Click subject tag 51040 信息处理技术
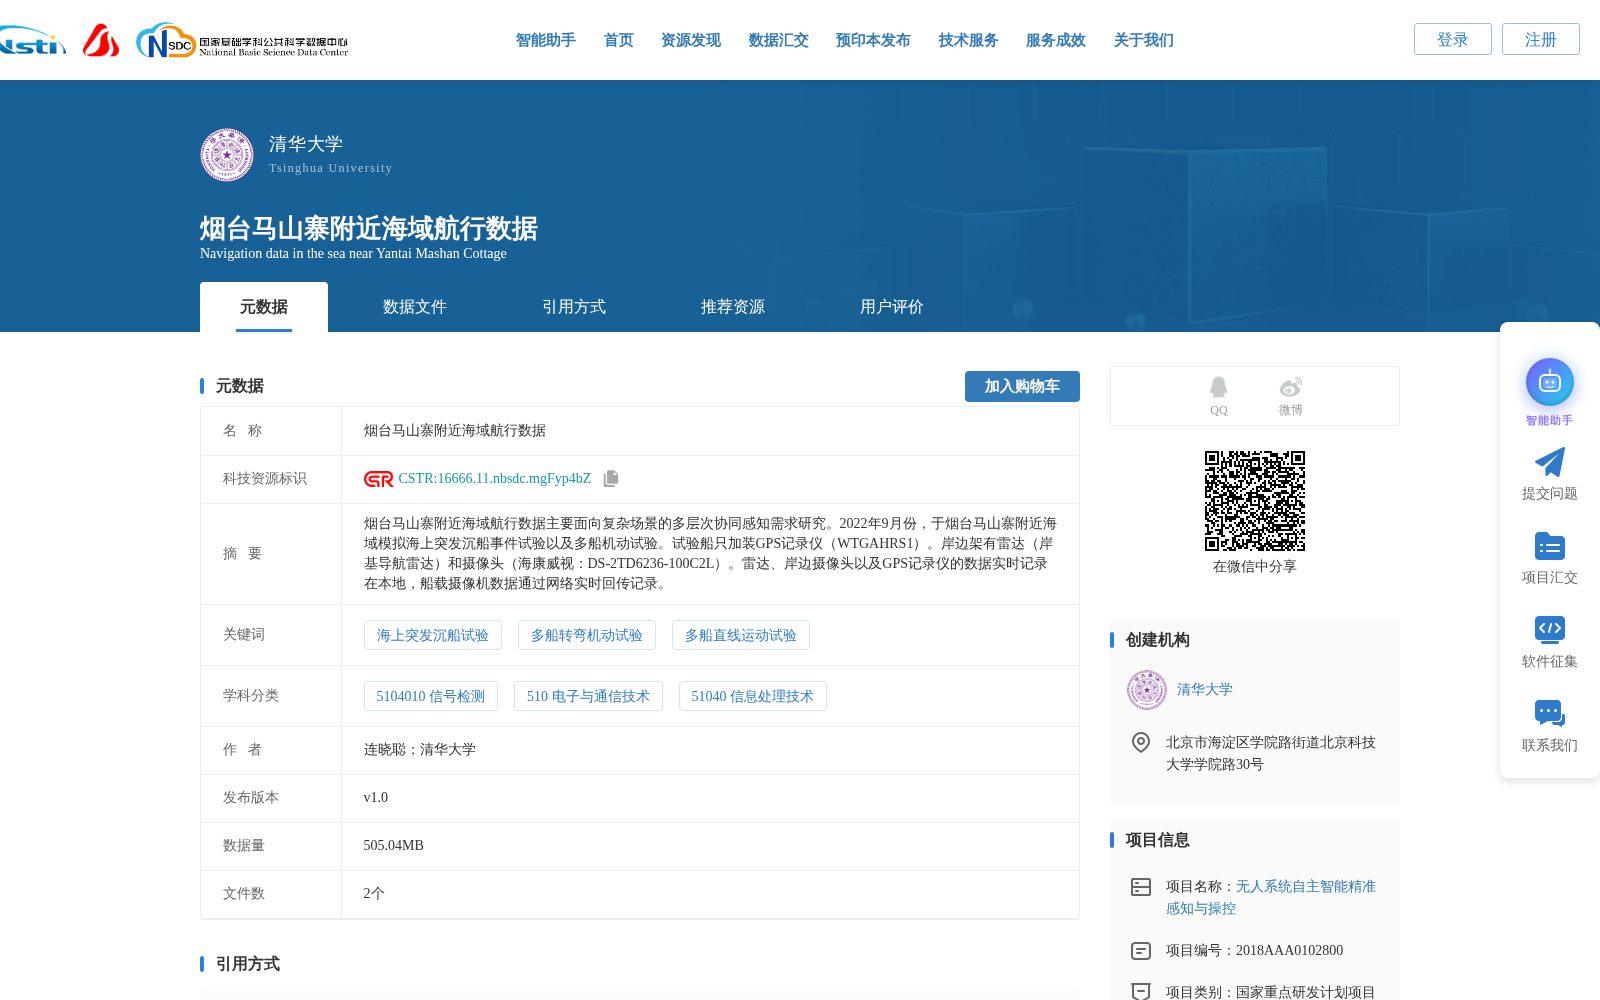Viewport: 1600px width, 1000px height. [752, 696]
